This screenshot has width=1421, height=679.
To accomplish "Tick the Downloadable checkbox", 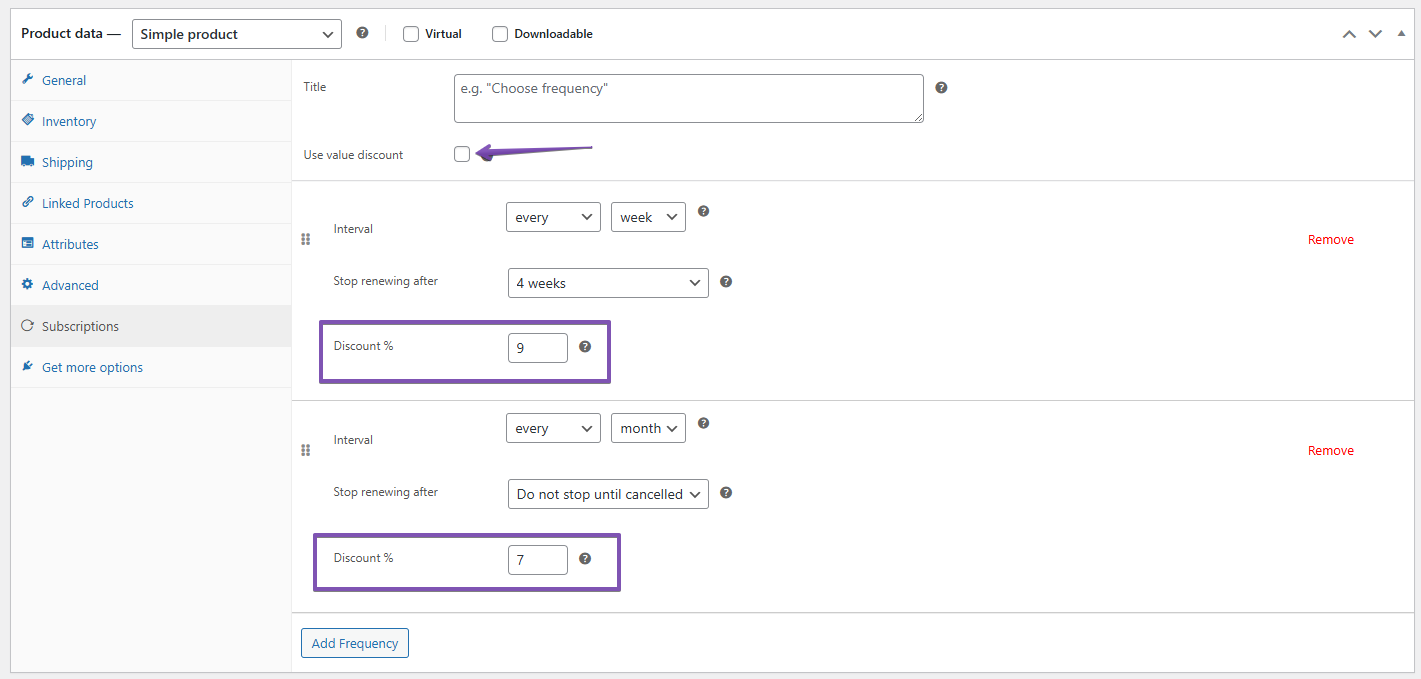I will [x=500, y=34].
